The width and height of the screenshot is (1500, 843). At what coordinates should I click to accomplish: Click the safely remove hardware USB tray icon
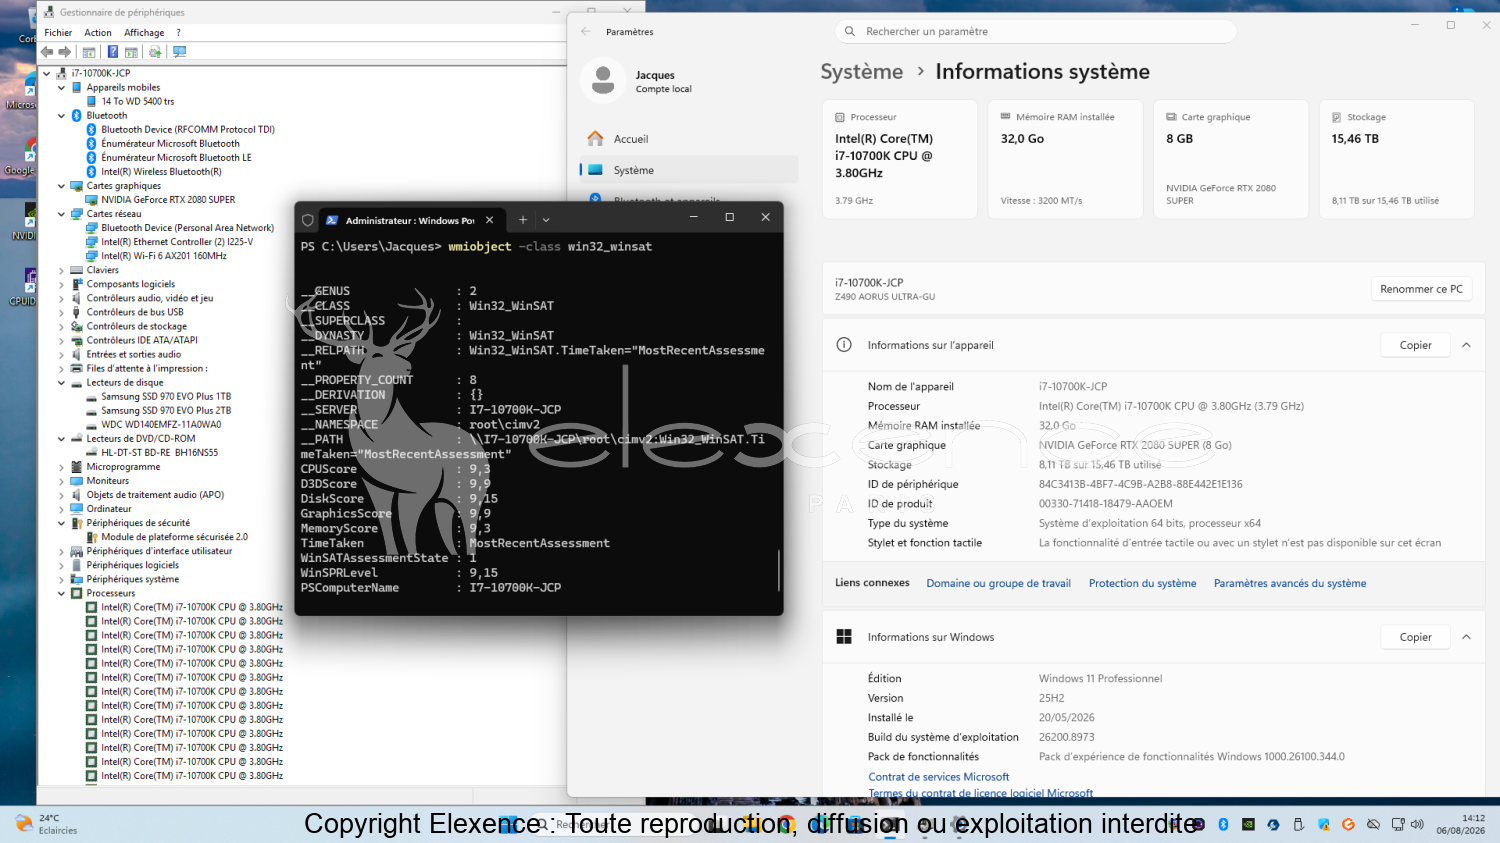pos(1298,825)
